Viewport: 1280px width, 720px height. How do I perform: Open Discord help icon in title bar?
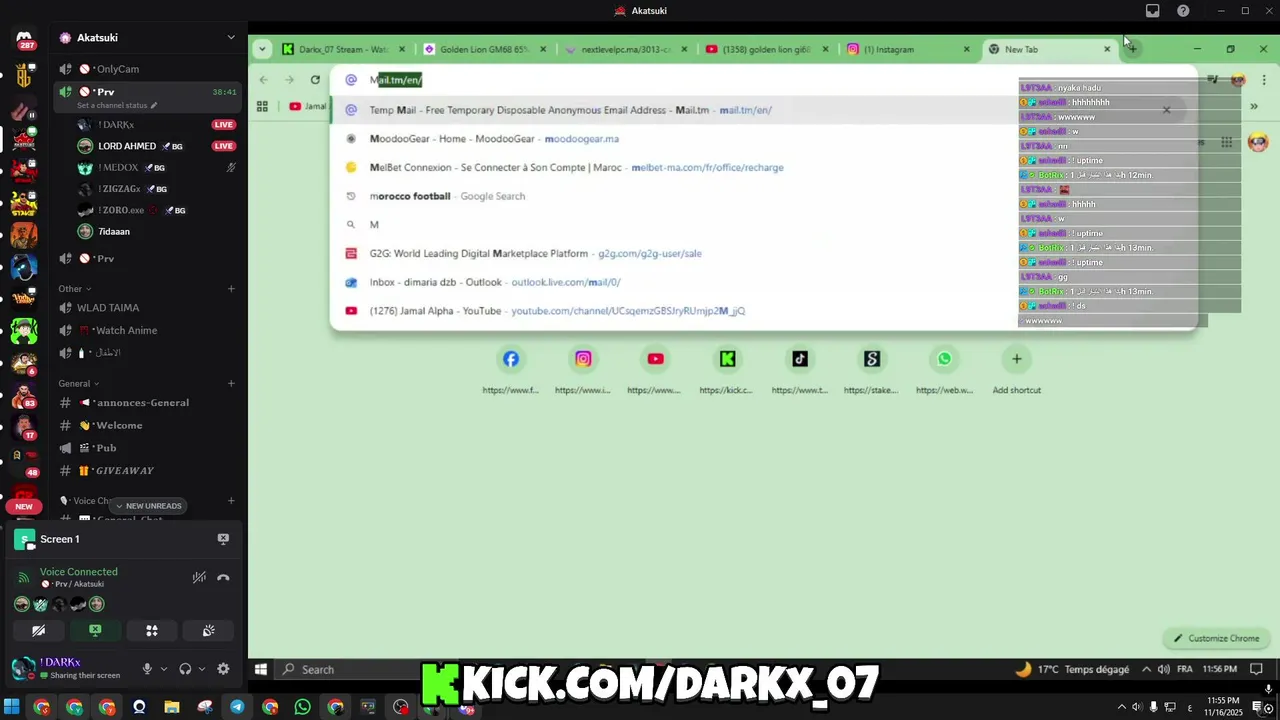pyautogui.click(x=1183, y=11)
